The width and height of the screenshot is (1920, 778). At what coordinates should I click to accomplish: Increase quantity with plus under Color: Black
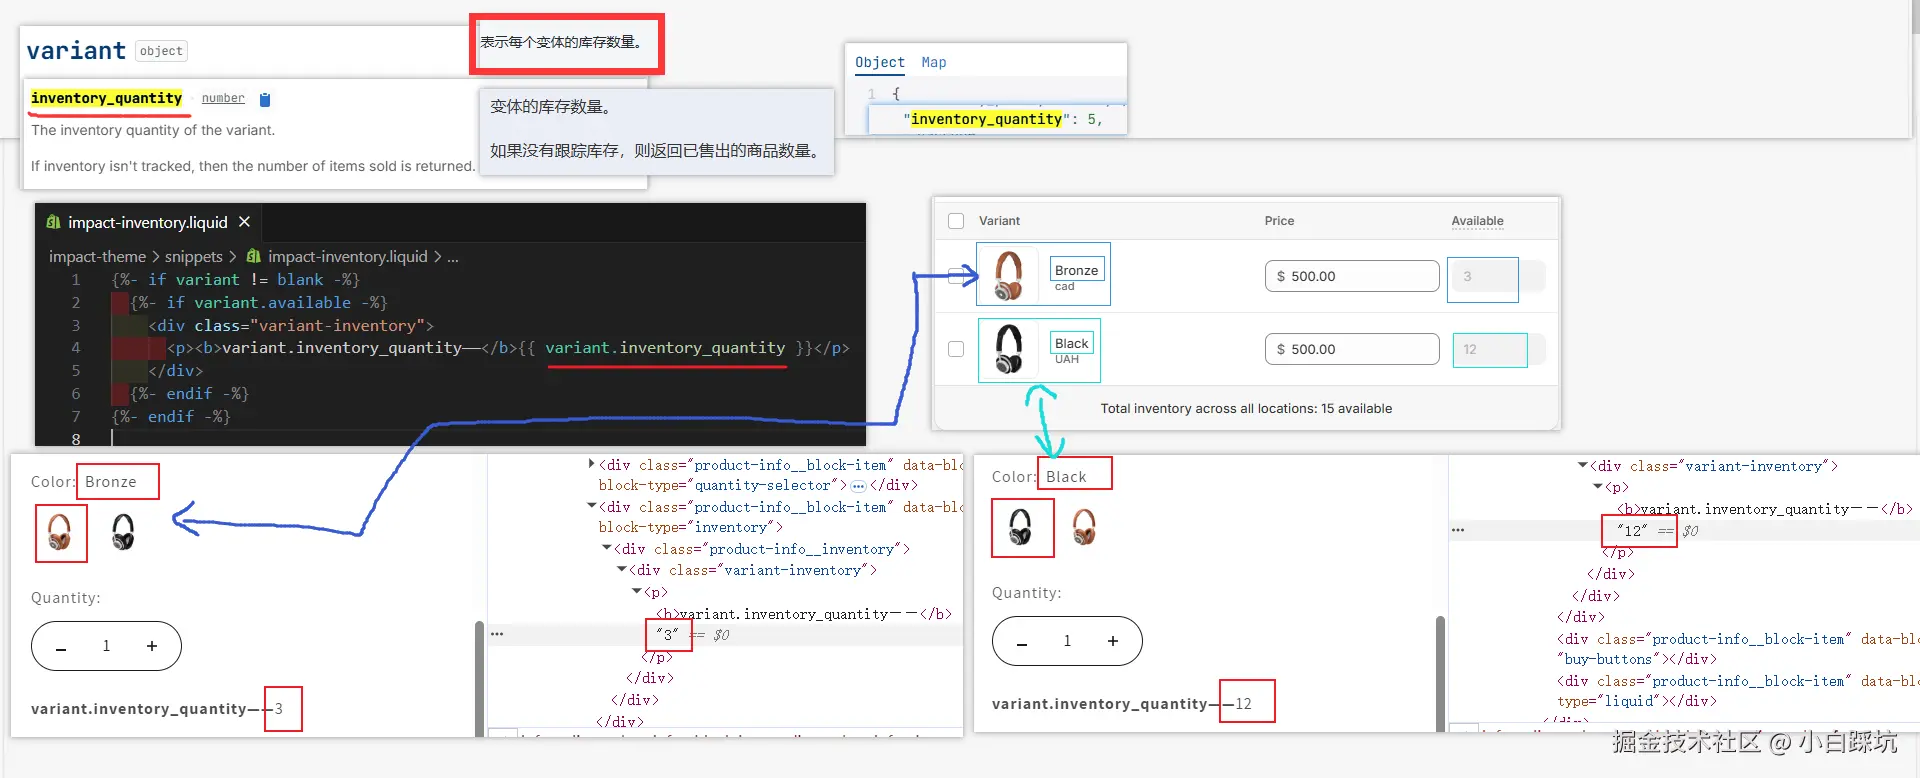[x=1113, y=642]
